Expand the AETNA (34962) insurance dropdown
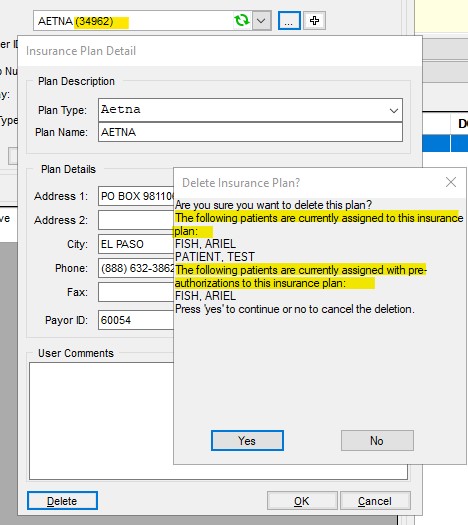This screenshot has width=468, height=525. [x=261, y=21]
